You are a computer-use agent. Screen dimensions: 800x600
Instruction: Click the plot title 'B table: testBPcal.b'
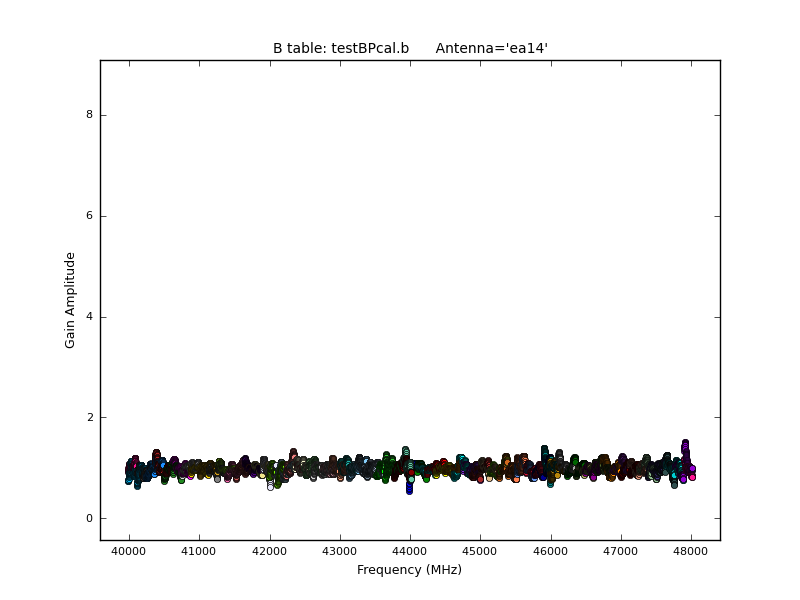click(x=341, y=49)
